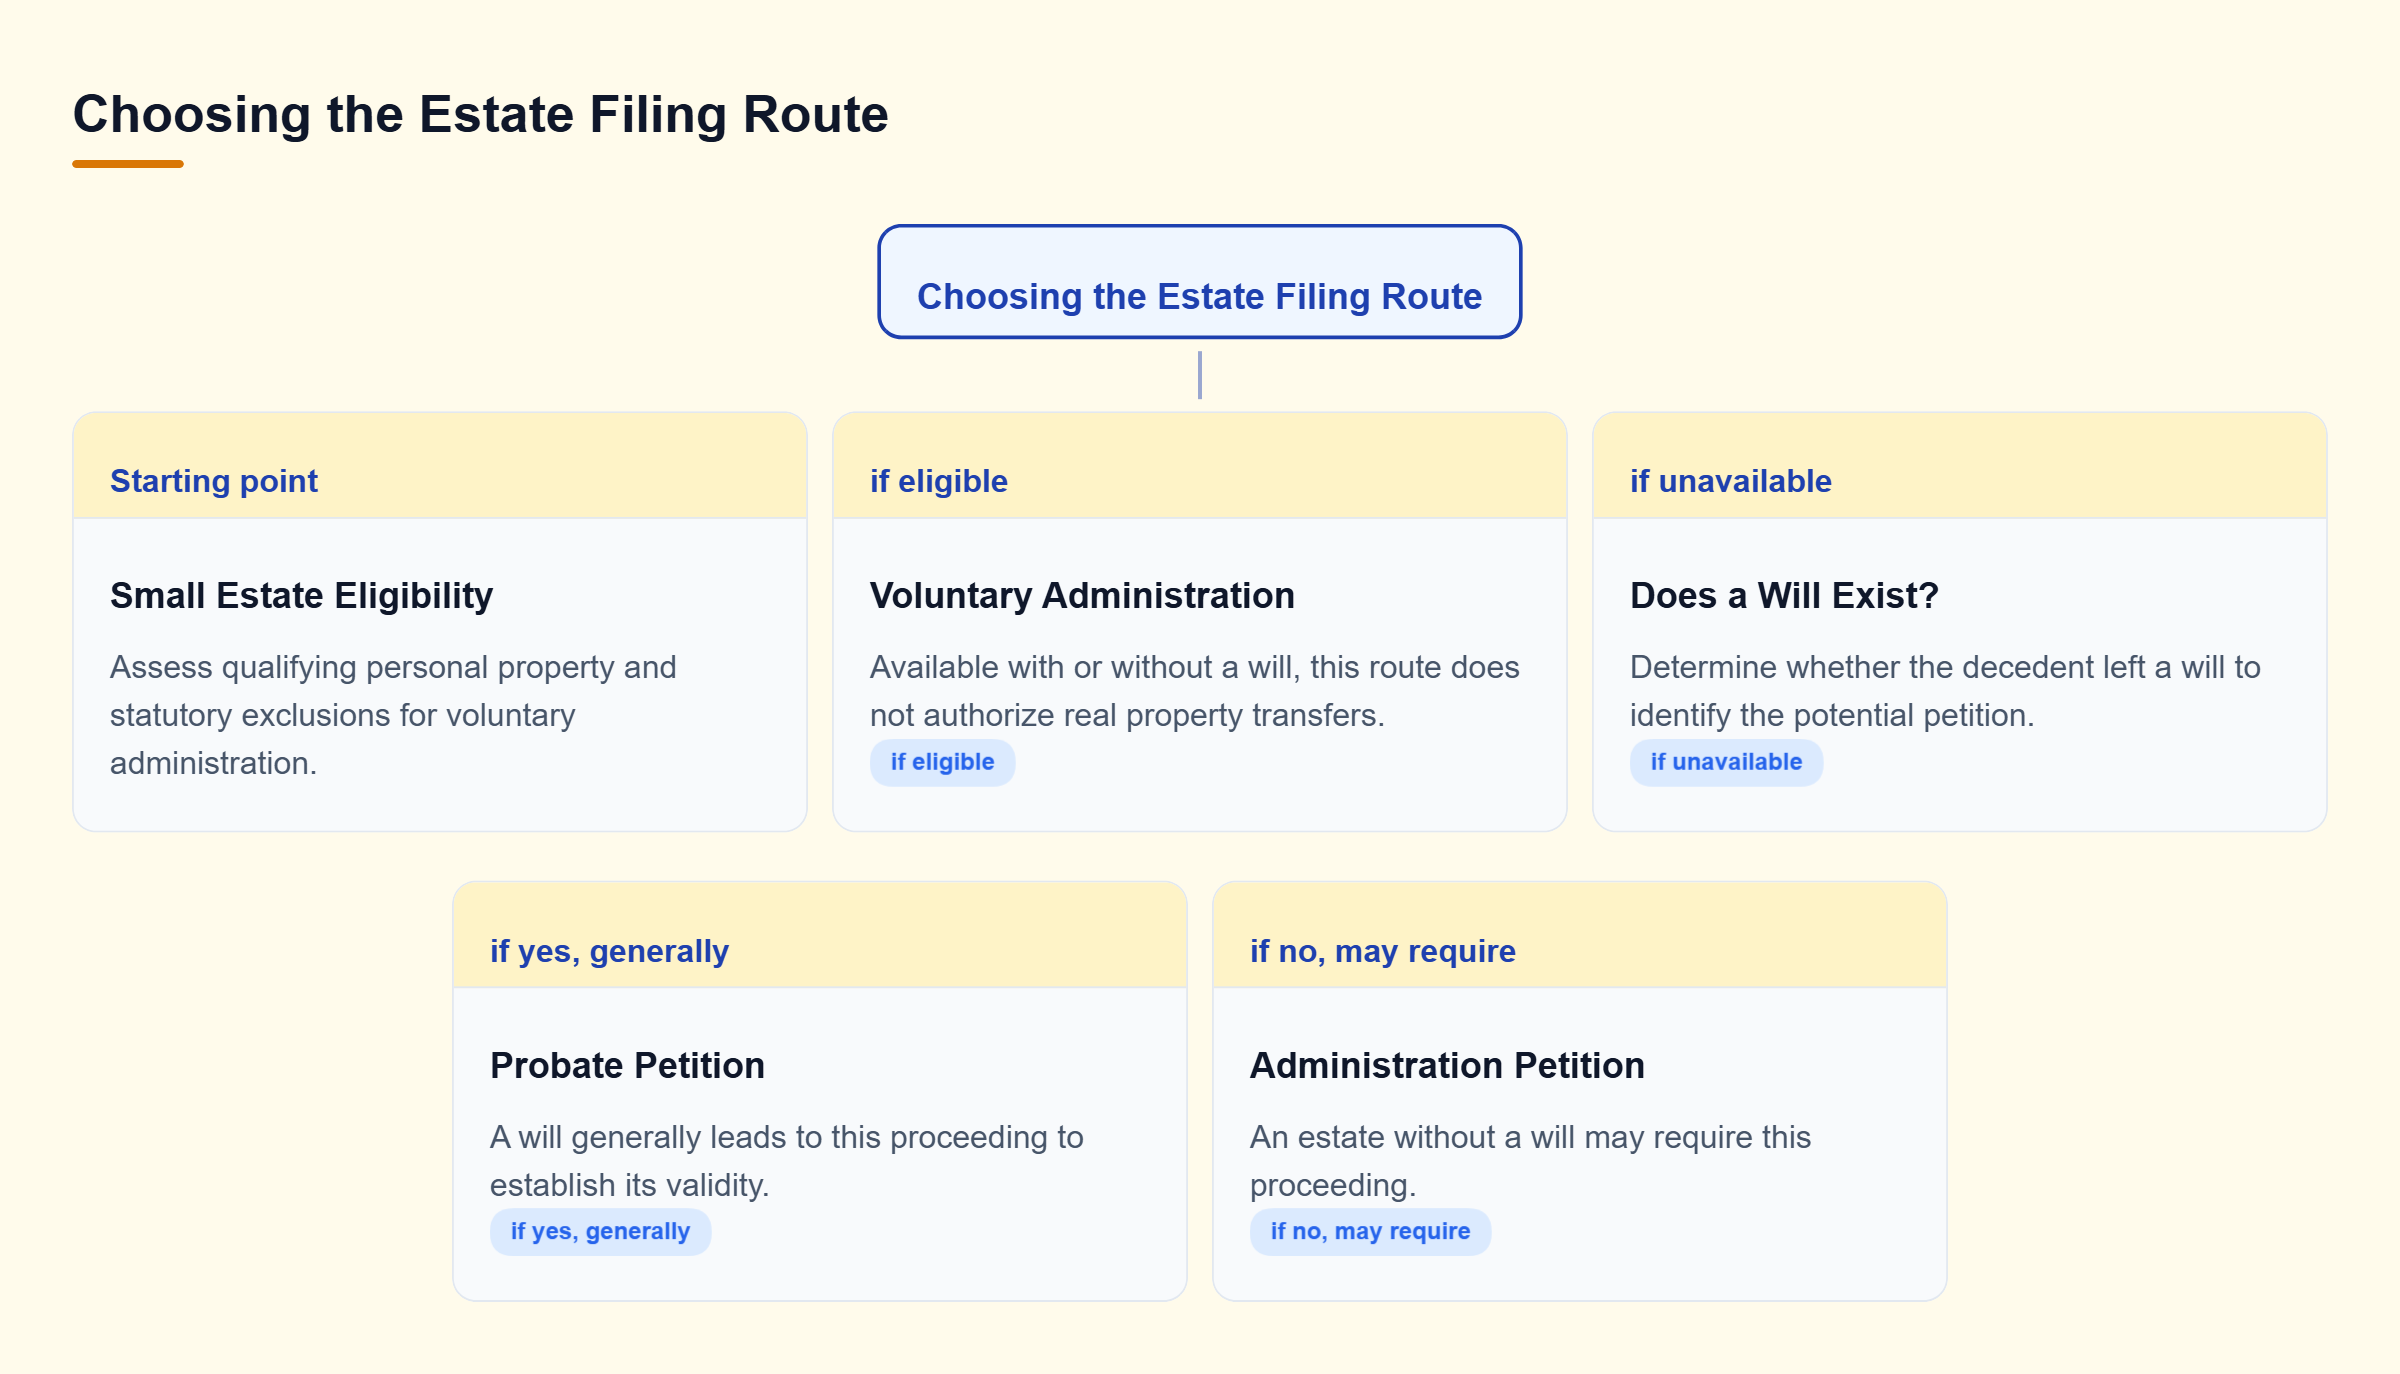The width and height of the screenshot is (2400, 1374).
Task: Click the if unavailable blue pill badge
Action: [x=1726, y=762]
